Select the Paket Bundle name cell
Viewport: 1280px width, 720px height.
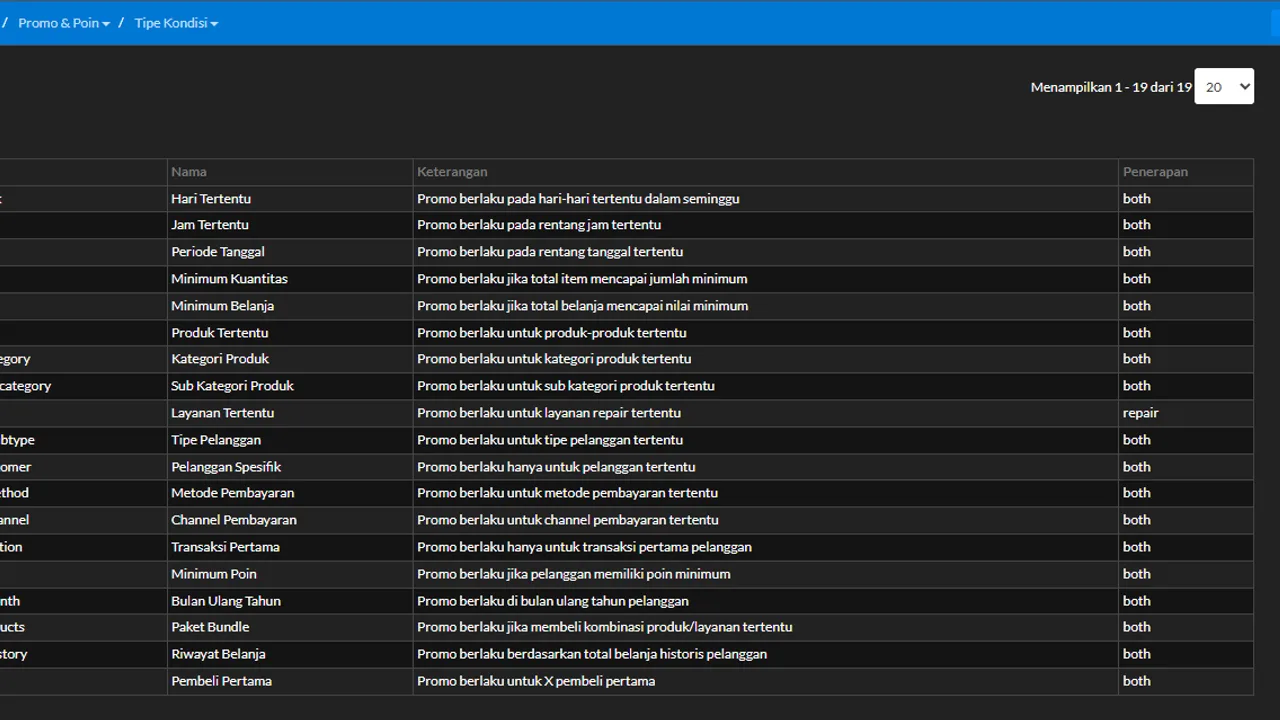[x=290, y=627]
